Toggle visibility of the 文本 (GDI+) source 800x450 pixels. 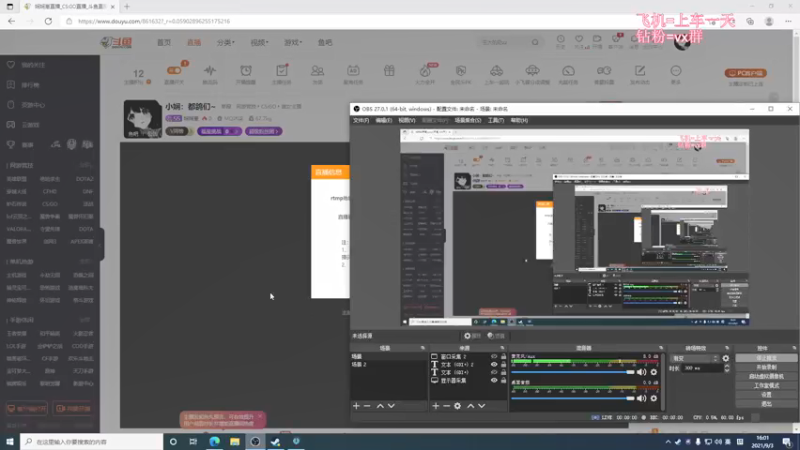[x=493, y=372]
